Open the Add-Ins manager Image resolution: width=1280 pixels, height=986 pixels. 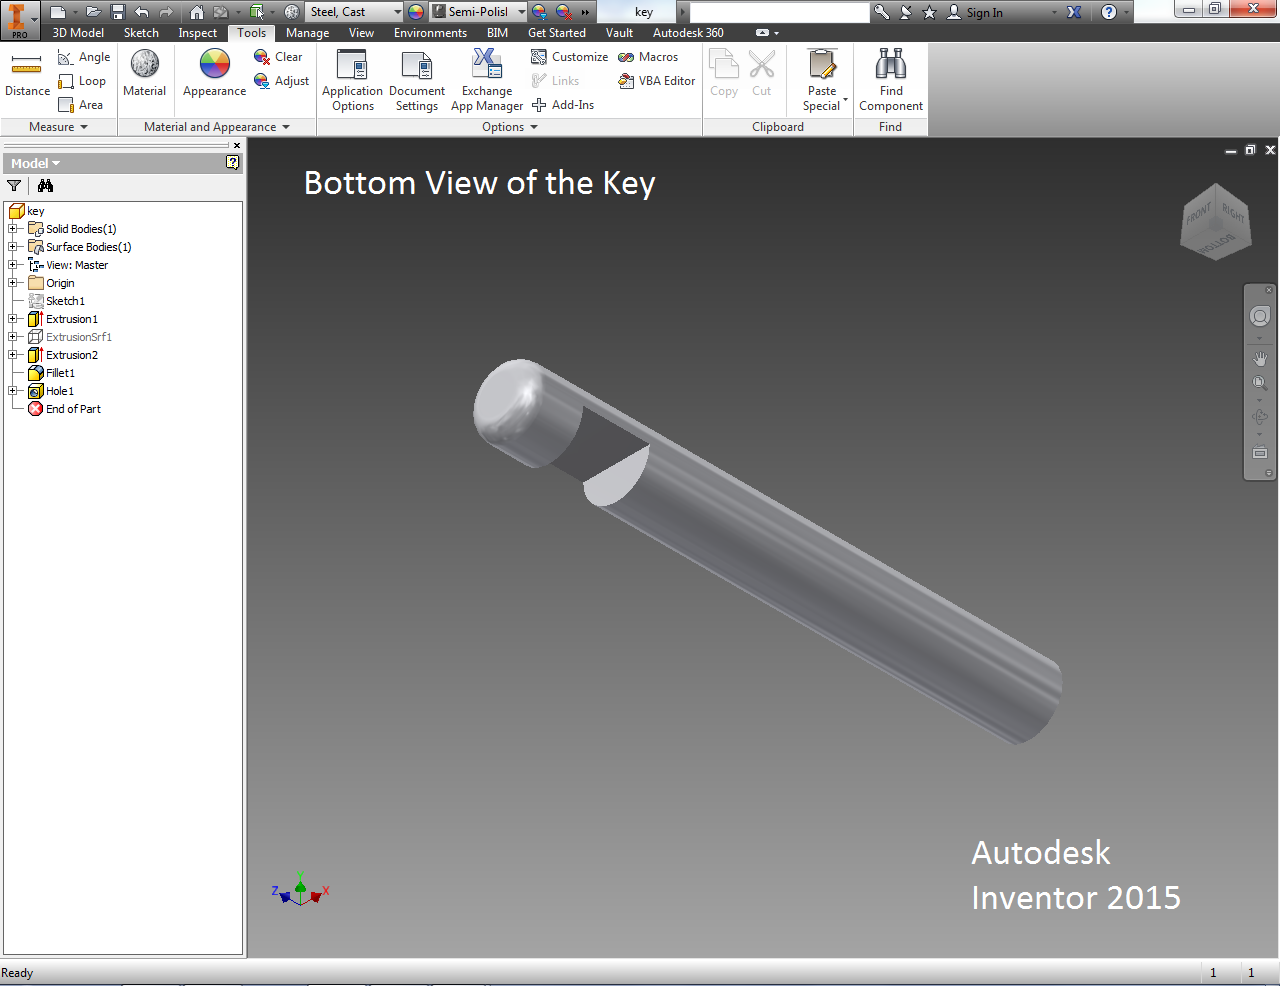coord(563,105)
